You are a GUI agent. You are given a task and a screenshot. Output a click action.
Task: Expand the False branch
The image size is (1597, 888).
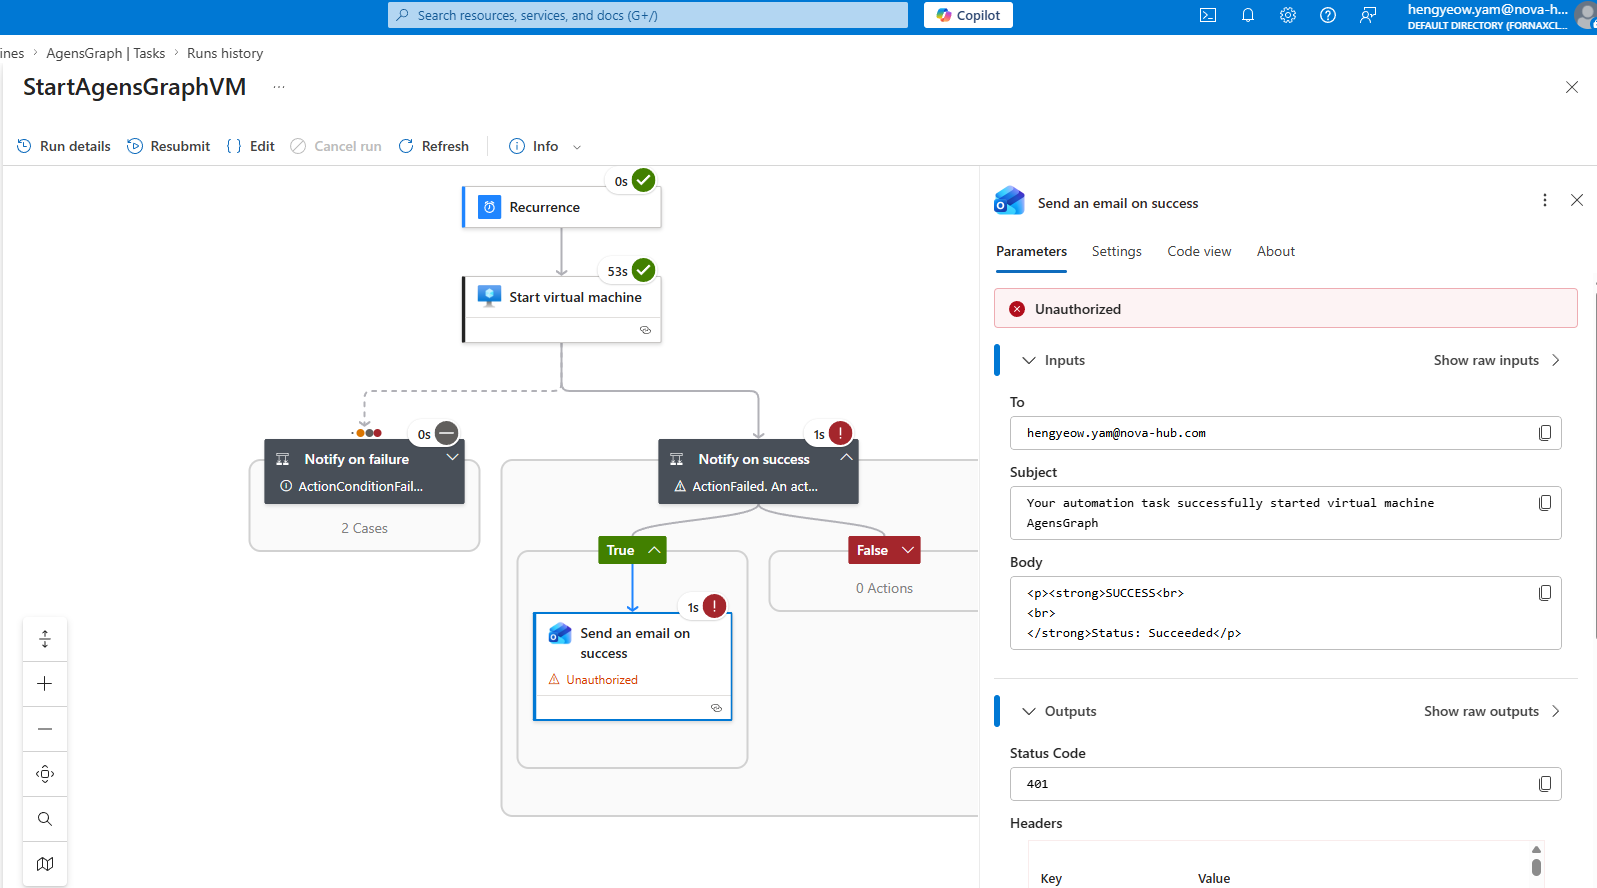click(908, 550)
